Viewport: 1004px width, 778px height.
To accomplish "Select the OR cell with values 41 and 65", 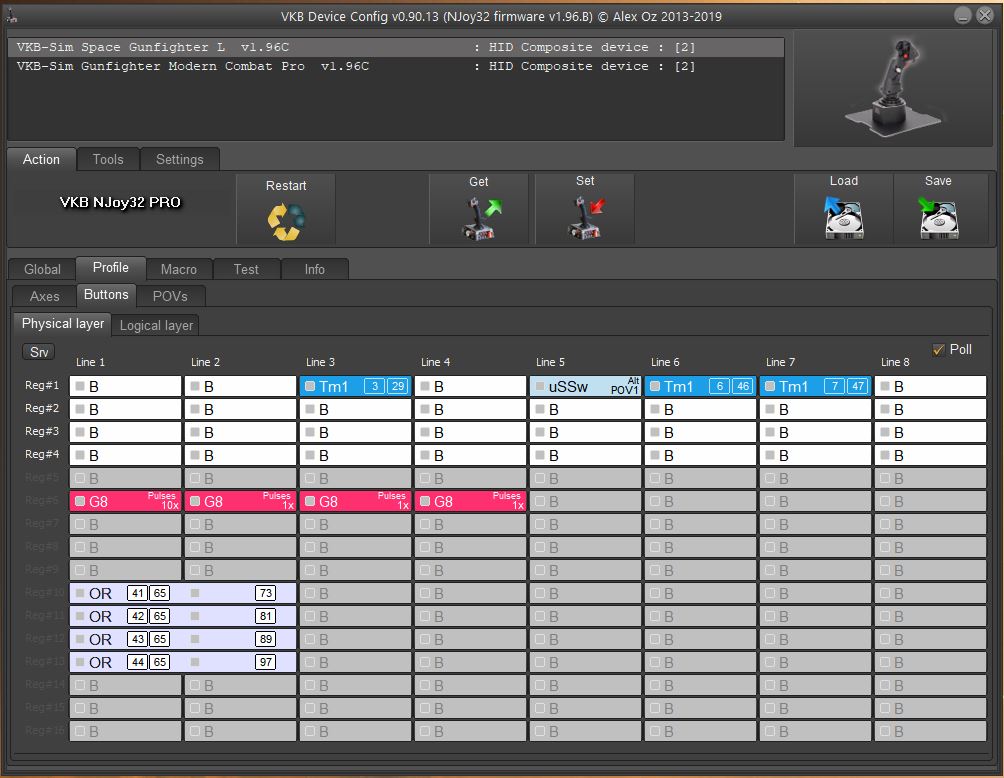I will (x=125, y=593).
